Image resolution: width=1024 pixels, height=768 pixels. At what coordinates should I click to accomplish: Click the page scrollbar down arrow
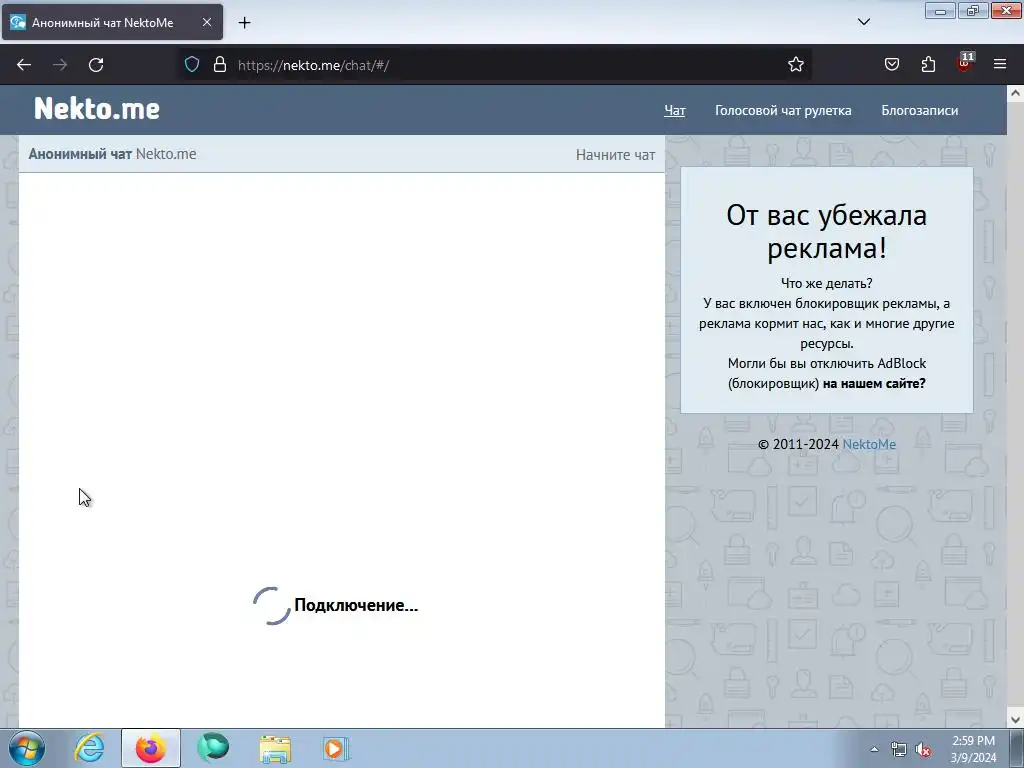coord(1015,720)
